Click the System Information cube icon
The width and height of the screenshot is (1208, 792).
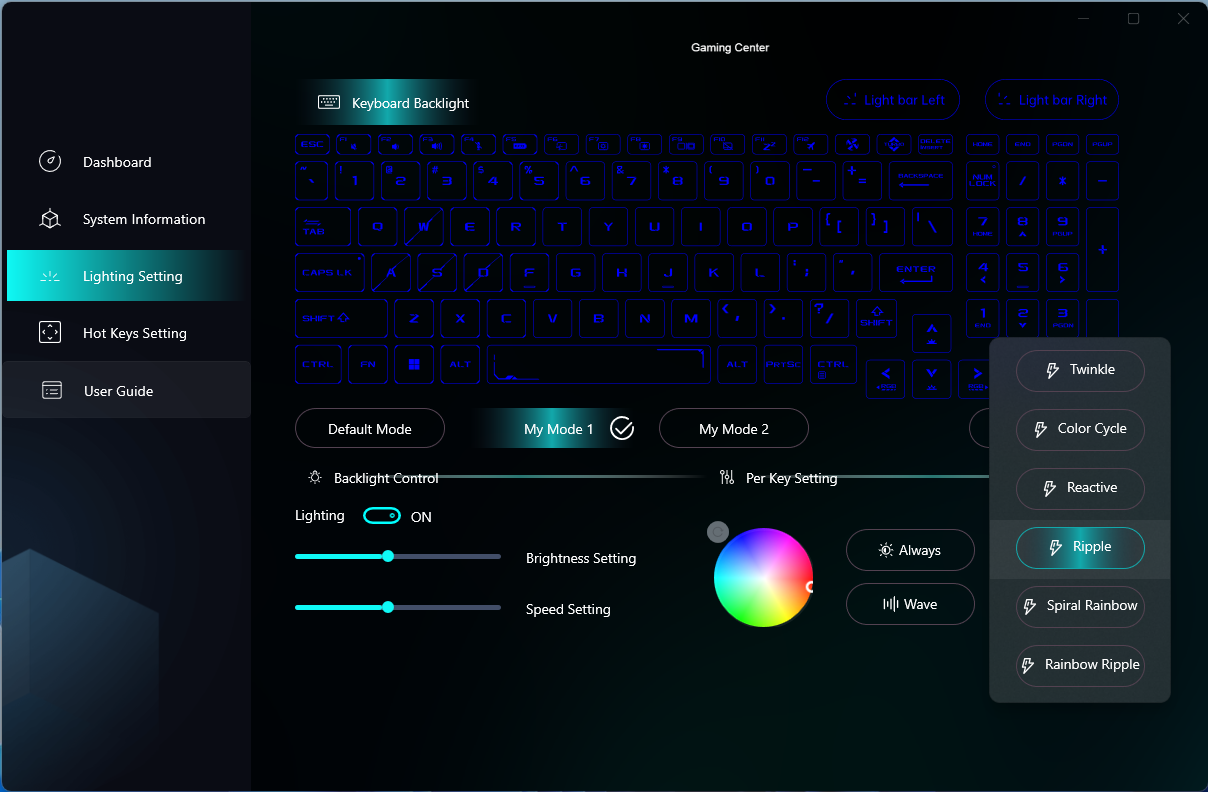[50, 219]
